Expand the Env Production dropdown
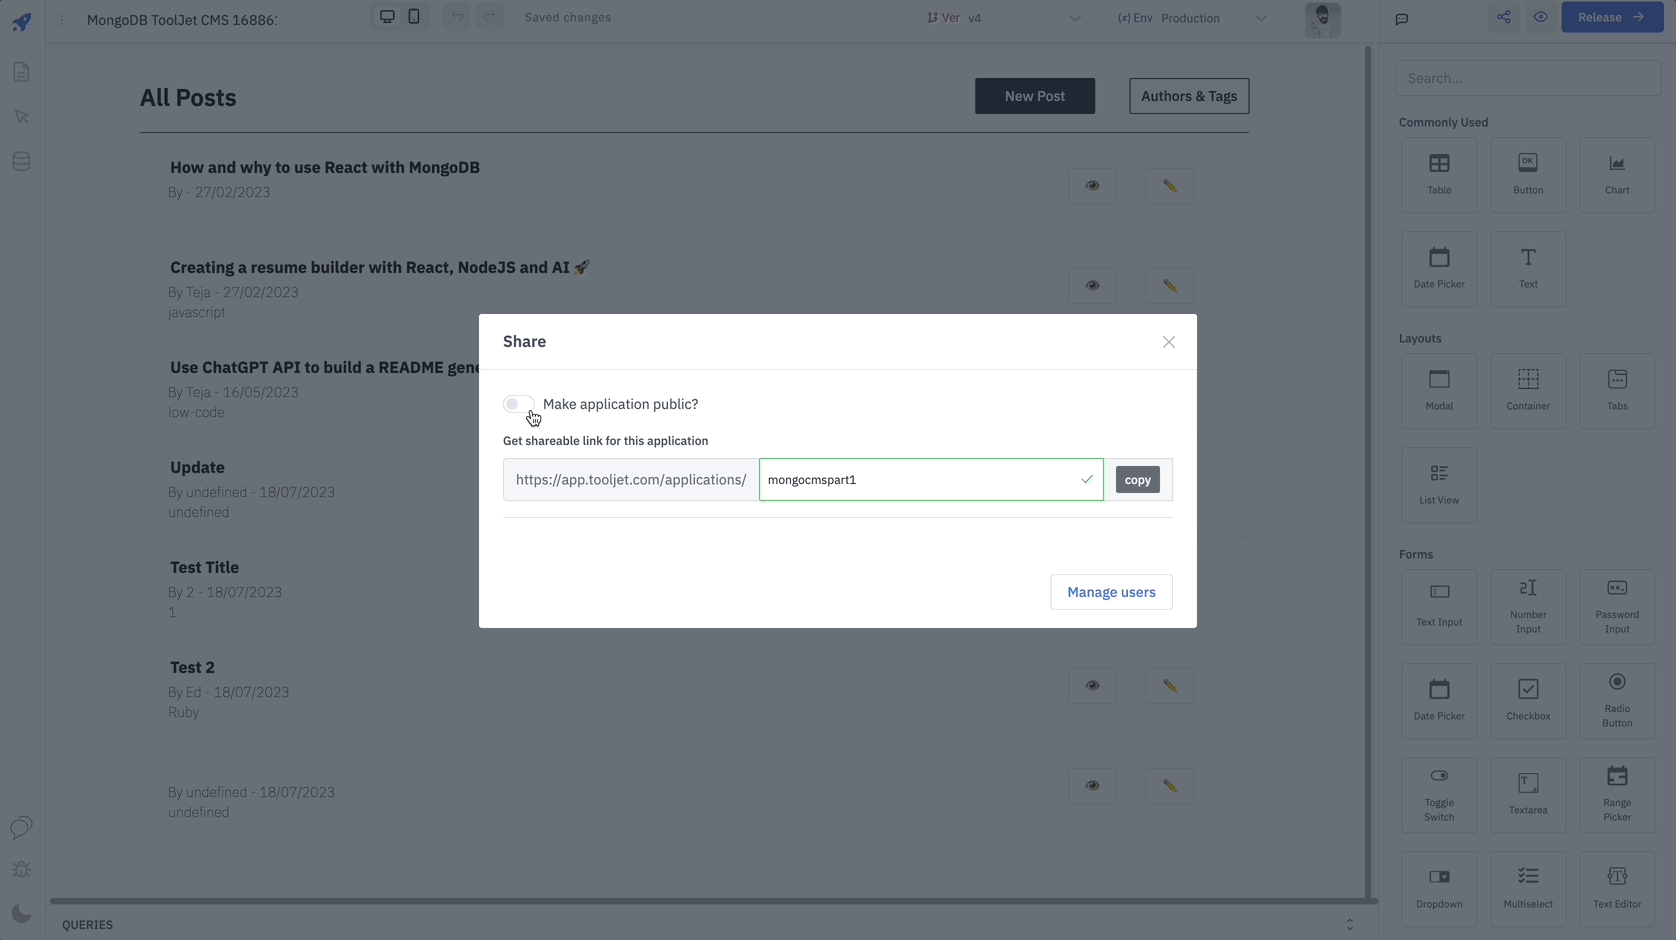 [x=1191, y=18]
